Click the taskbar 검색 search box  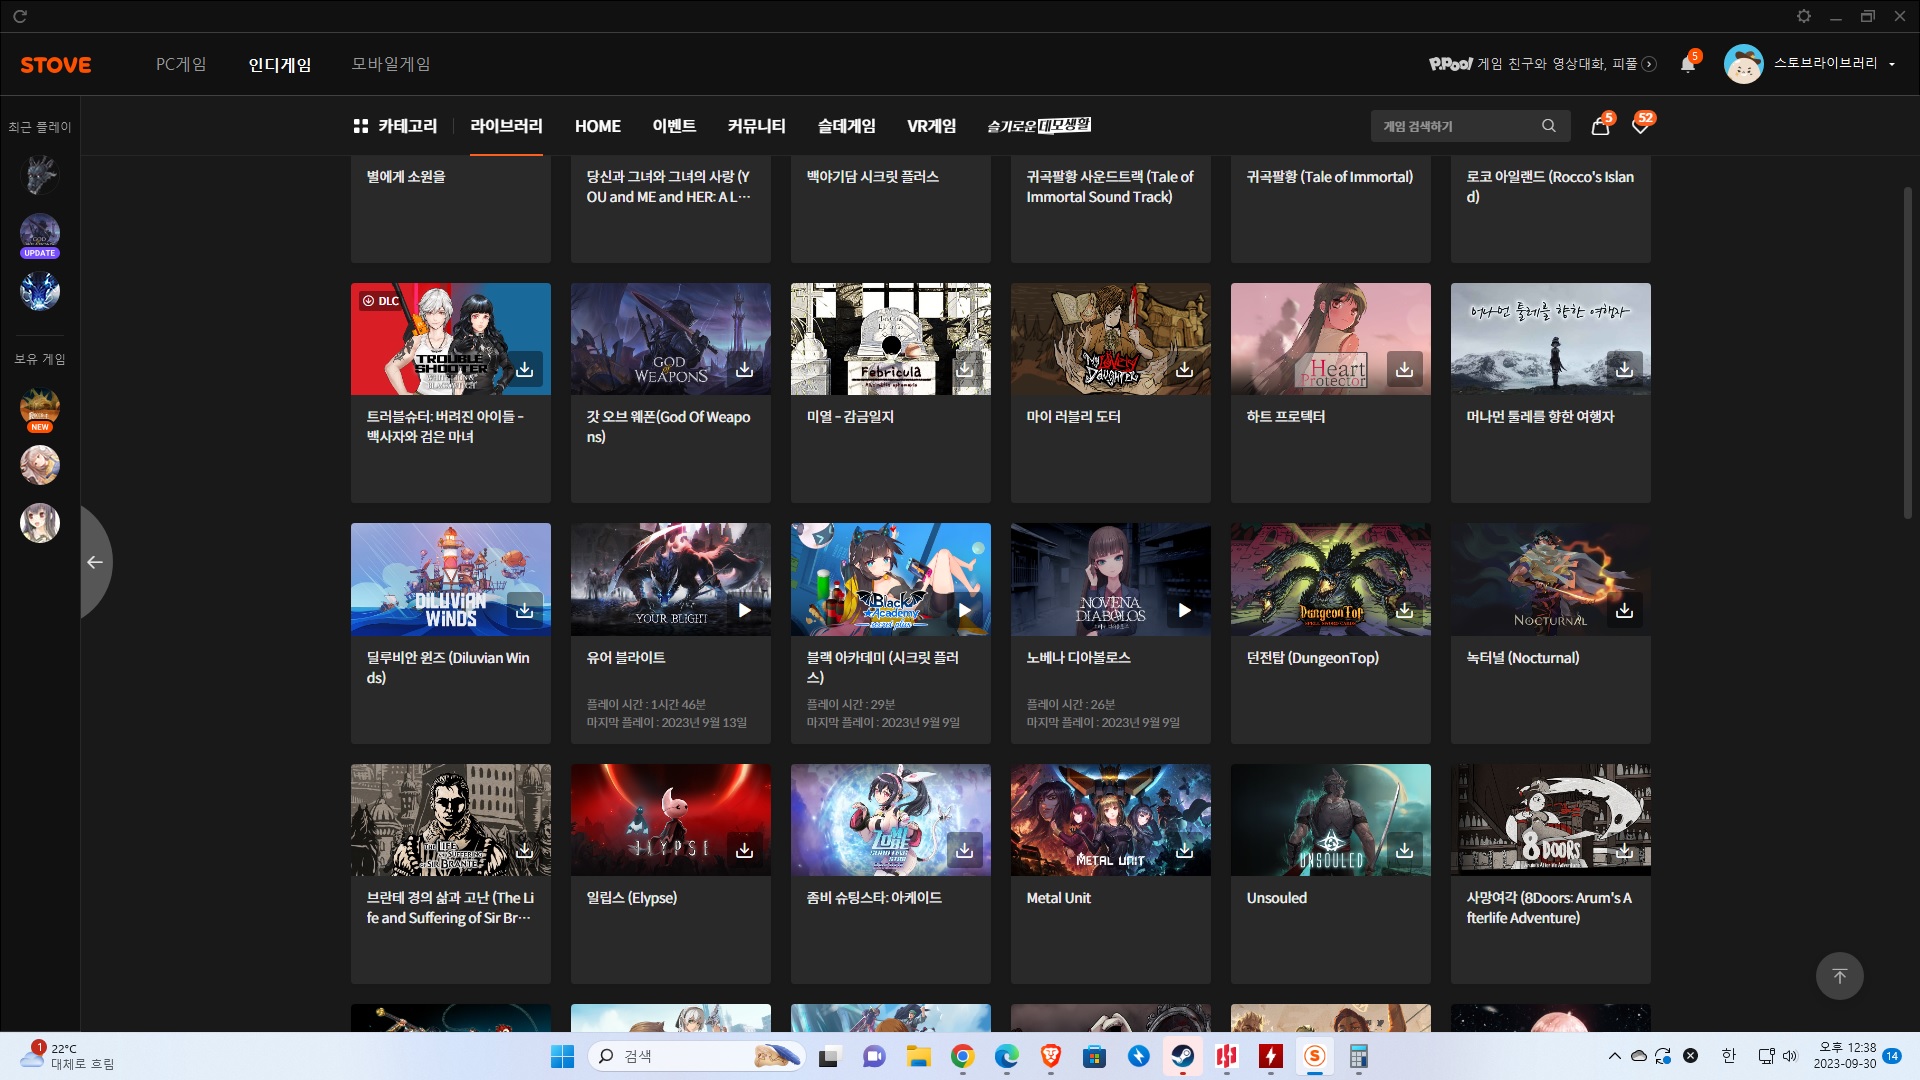[x=697, y=1056]
